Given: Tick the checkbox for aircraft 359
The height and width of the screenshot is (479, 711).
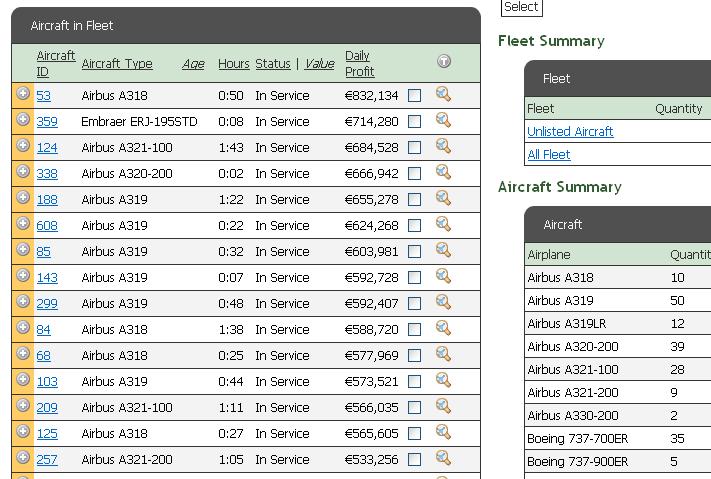Looking at the screenshot, I should pos(414,122).
